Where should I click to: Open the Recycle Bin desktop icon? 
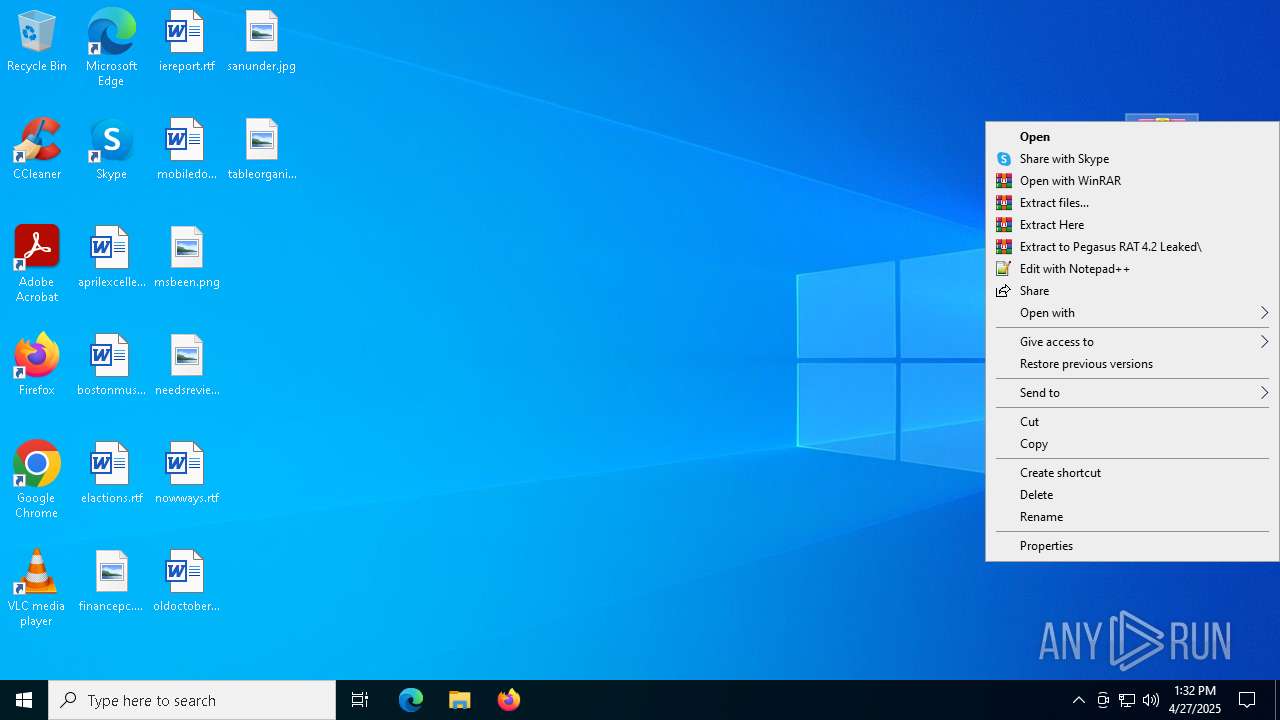coord(37,42)
